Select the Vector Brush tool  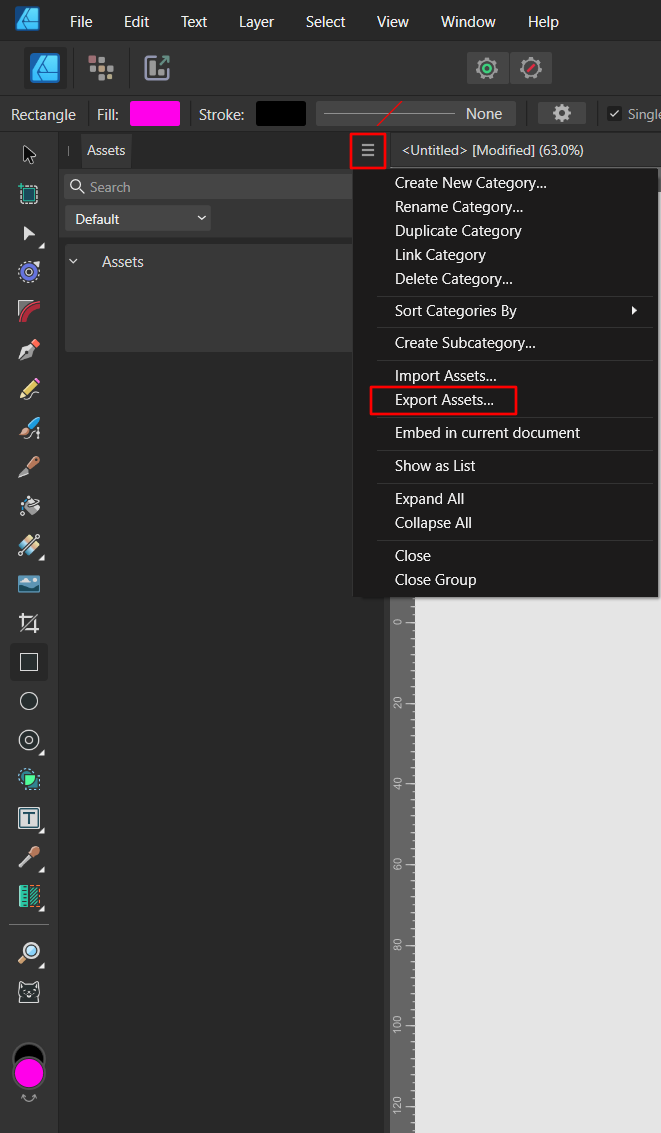[x=28, y=428]
